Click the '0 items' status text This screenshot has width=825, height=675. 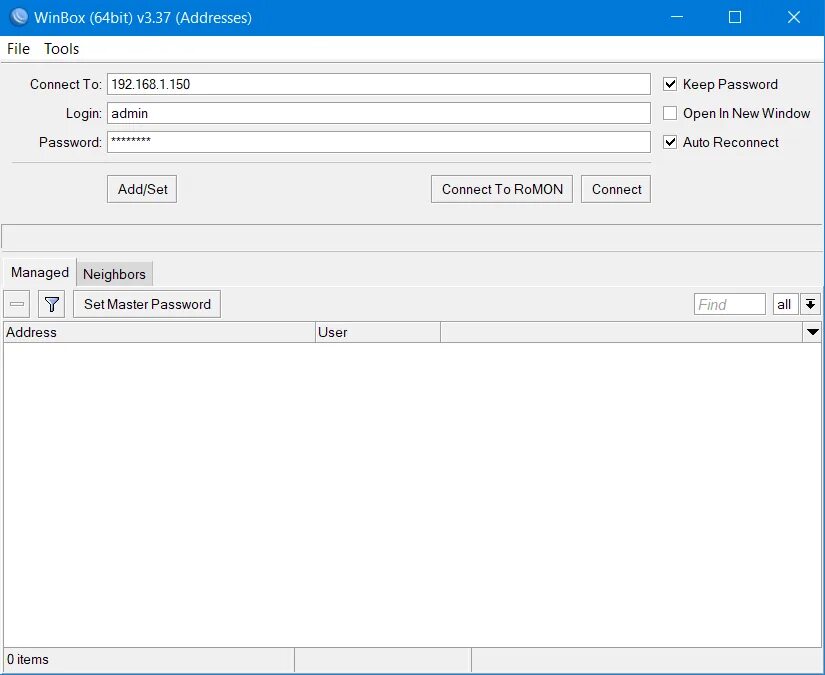click(28, 659)
